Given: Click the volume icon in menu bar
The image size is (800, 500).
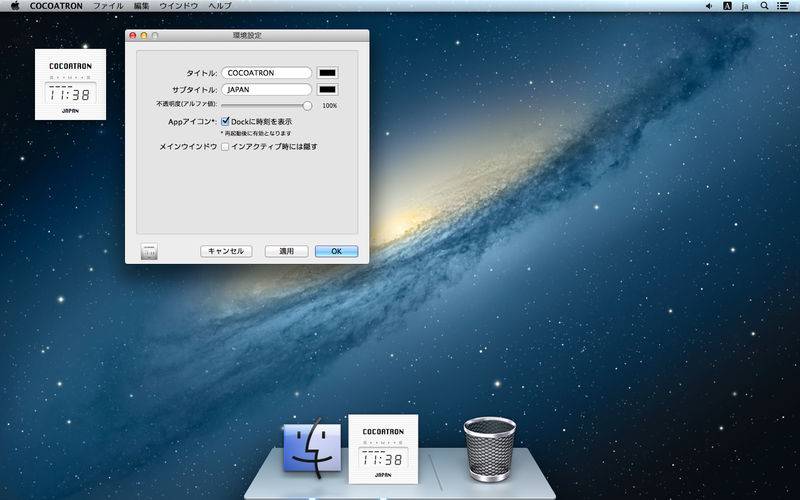Looking at the screenshot, I should 709,6.
